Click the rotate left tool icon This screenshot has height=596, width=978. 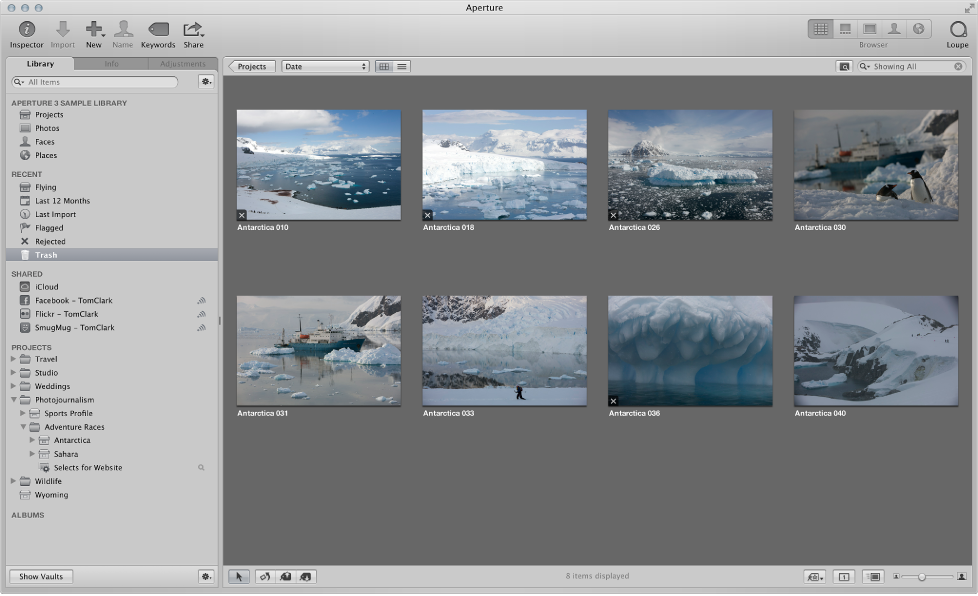click(265, 577)
